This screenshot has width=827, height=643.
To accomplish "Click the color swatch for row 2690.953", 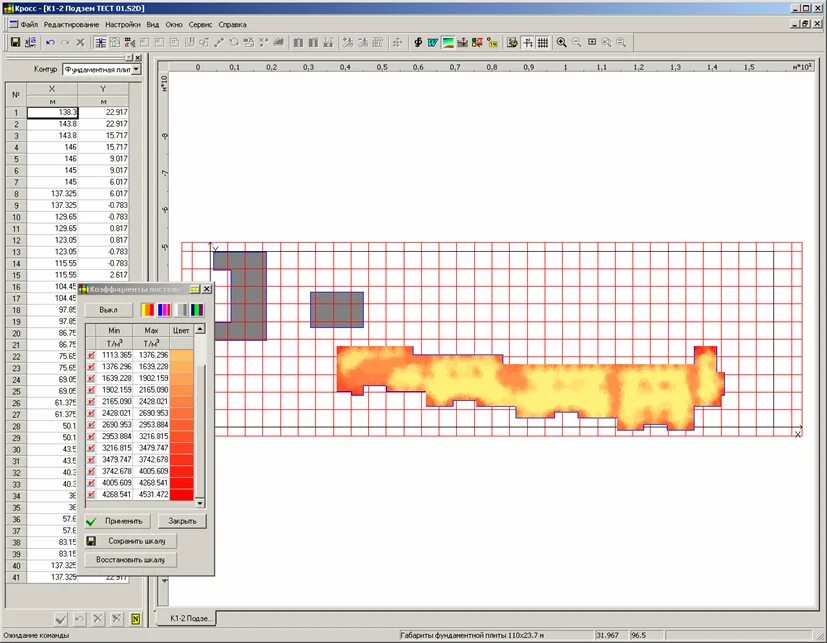I will pos(181,425).
